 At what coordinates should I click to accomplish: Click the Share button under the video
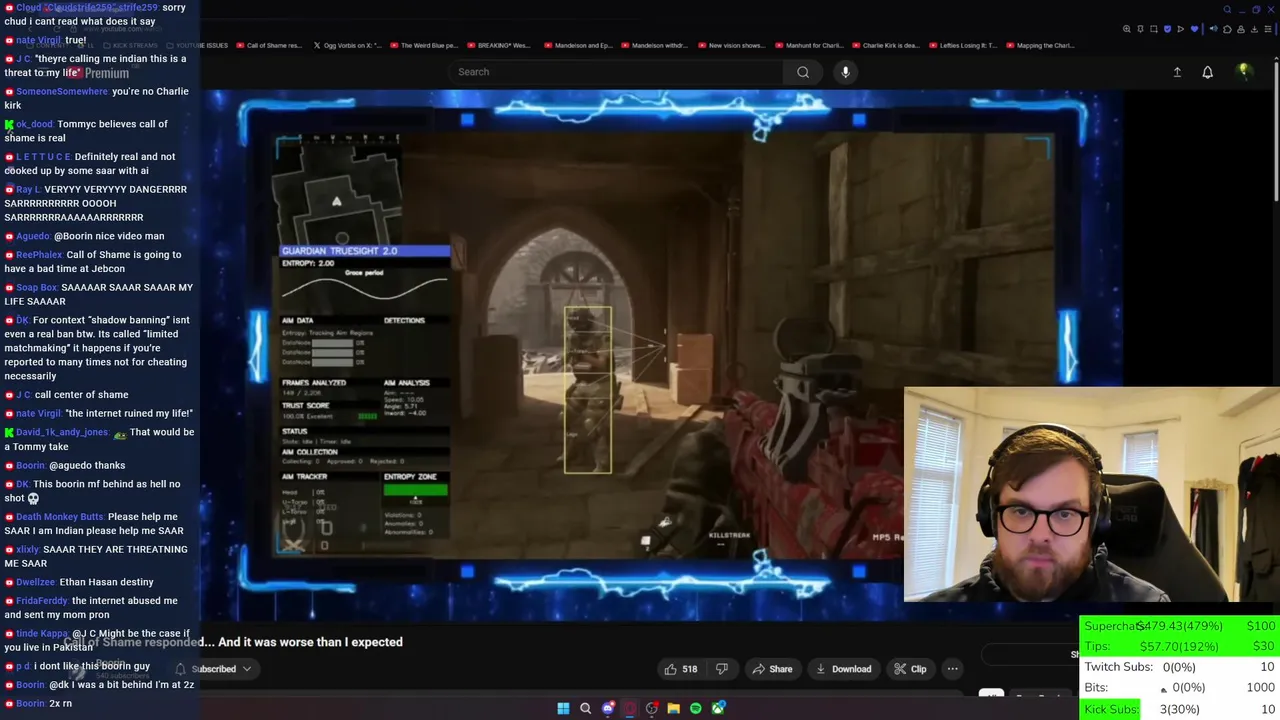coord(772,669)
